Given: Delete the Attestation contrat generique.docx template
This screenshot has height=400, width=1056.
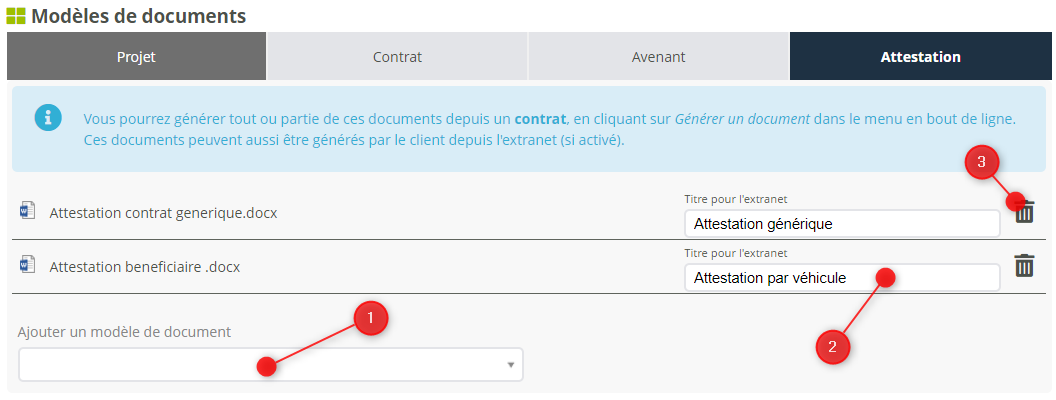Looking at the screenshot, I should pyautogui.click(x=1026, y=213).
